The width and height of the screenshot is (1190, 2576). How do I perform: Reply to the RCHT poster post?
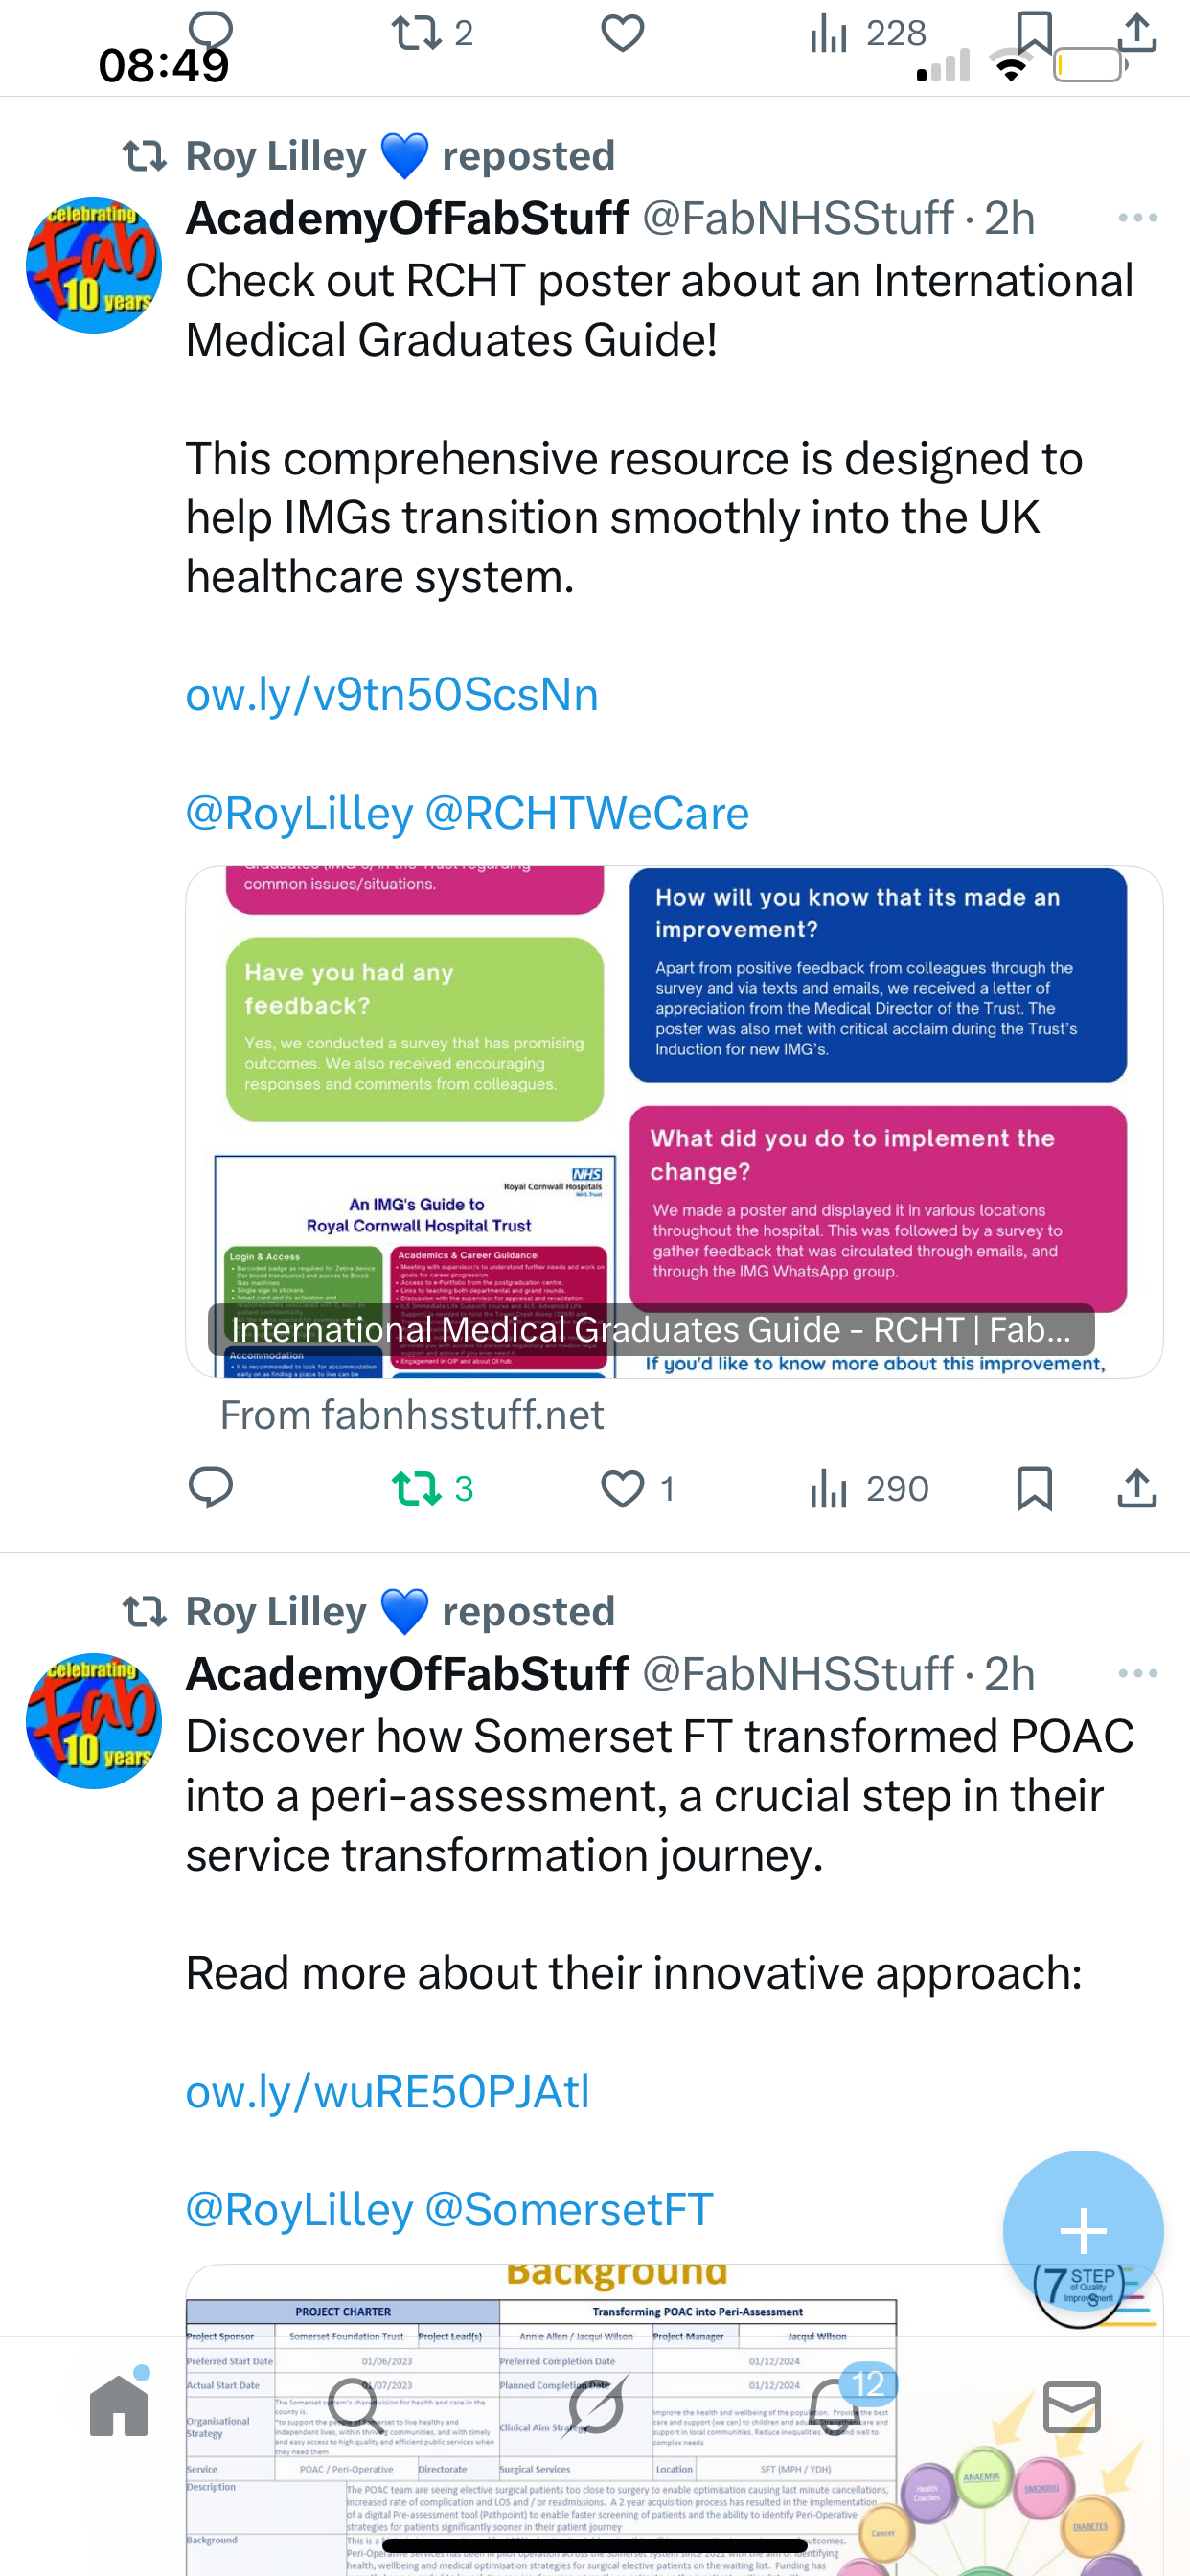[x=211, y=1488]
